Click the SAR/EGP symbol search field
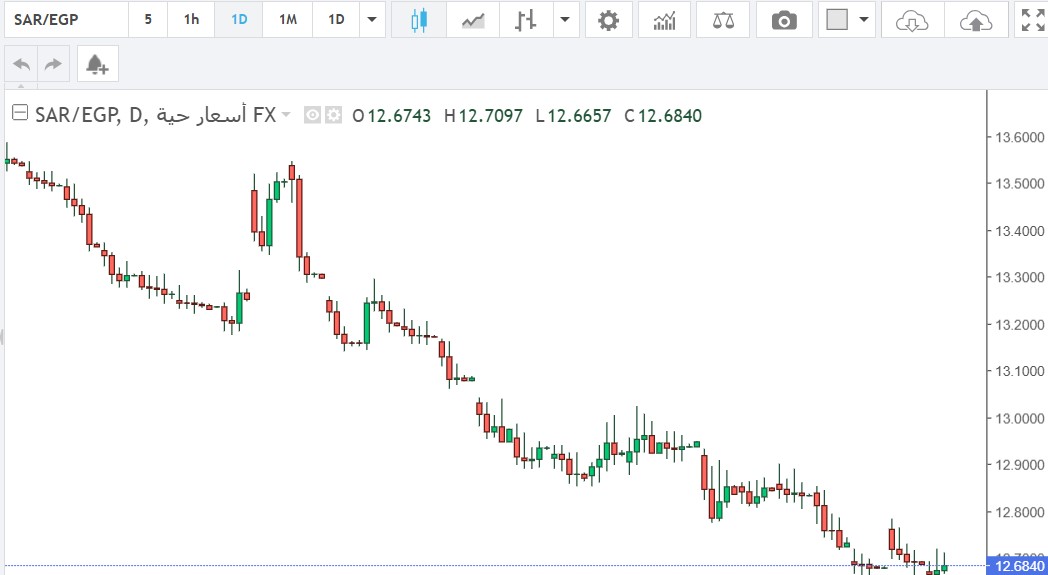This screenshot has height=575, width=1048. point(64,20)
